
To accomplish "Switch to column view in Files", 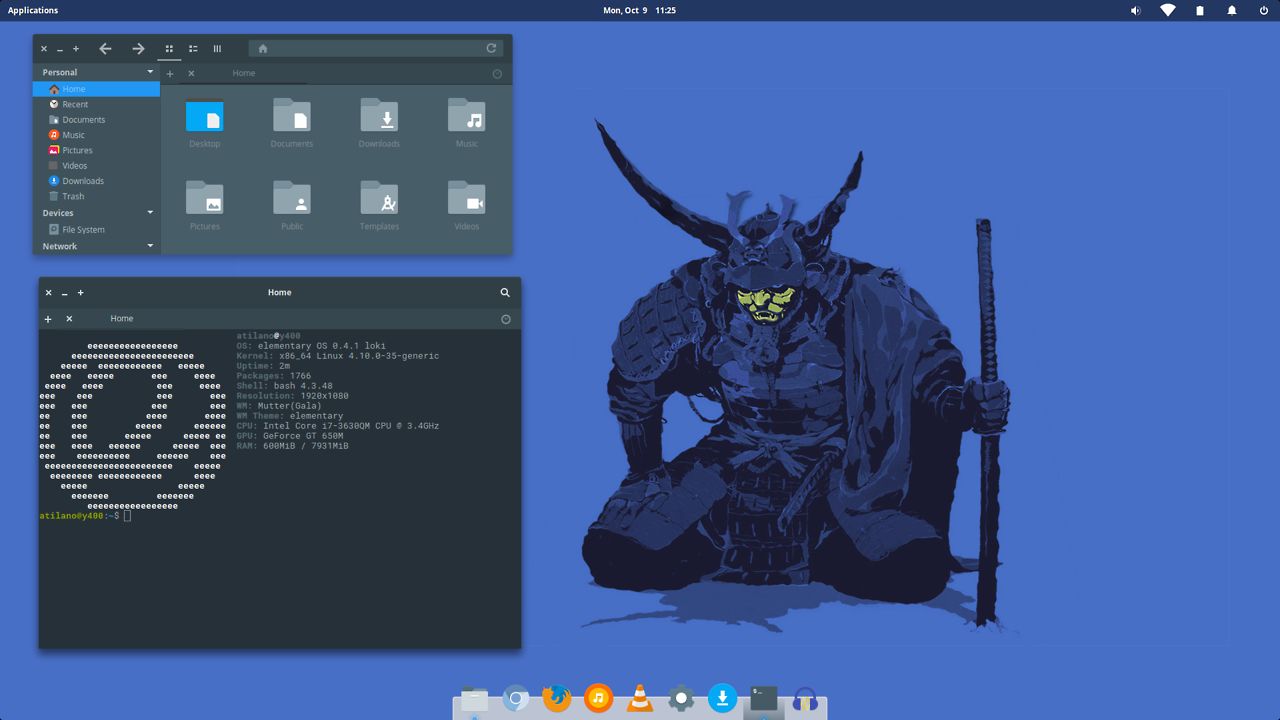I will [x=217, y=48].
